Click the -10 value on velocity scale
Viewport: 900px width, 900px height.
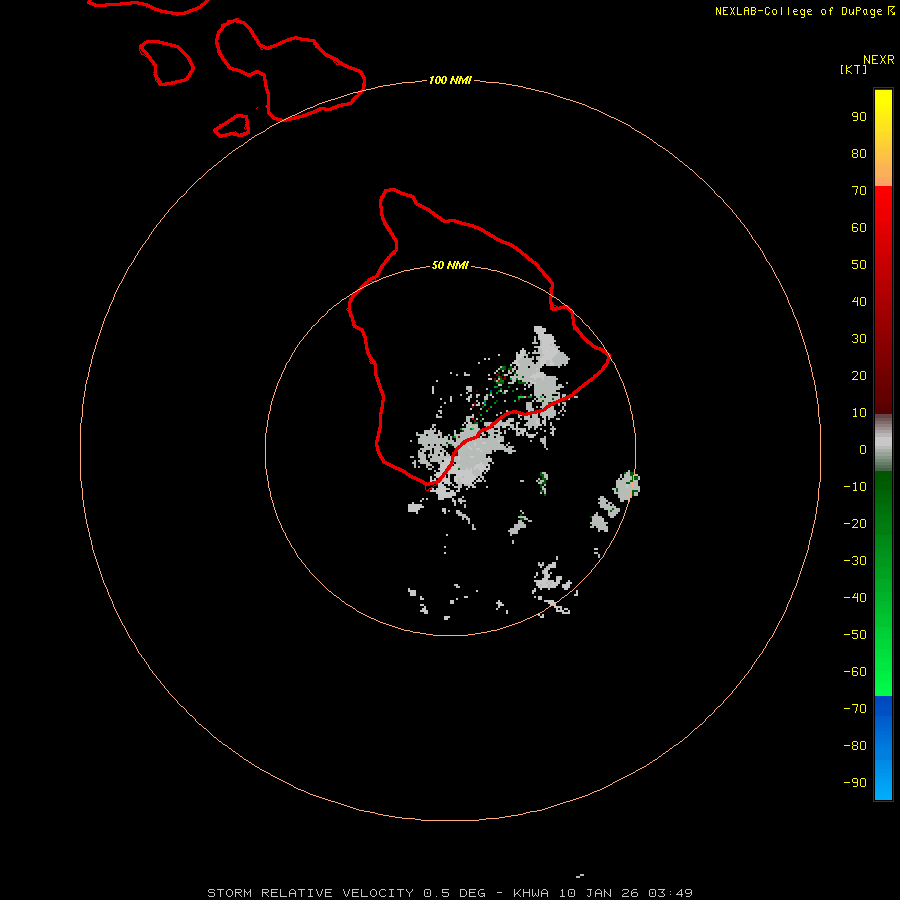(x=855, y=487)
